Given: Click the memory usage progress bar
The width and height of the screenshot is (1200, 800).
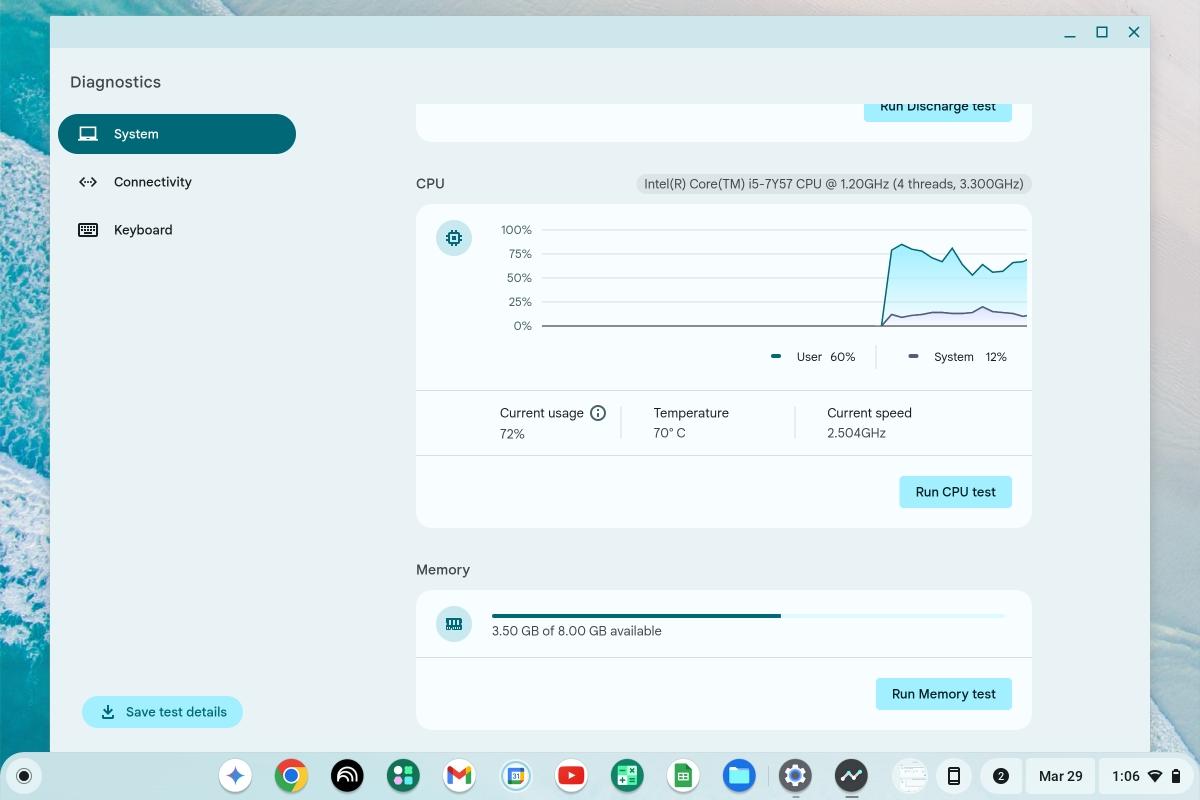Looking at the screenshot, I should (748, 616).
